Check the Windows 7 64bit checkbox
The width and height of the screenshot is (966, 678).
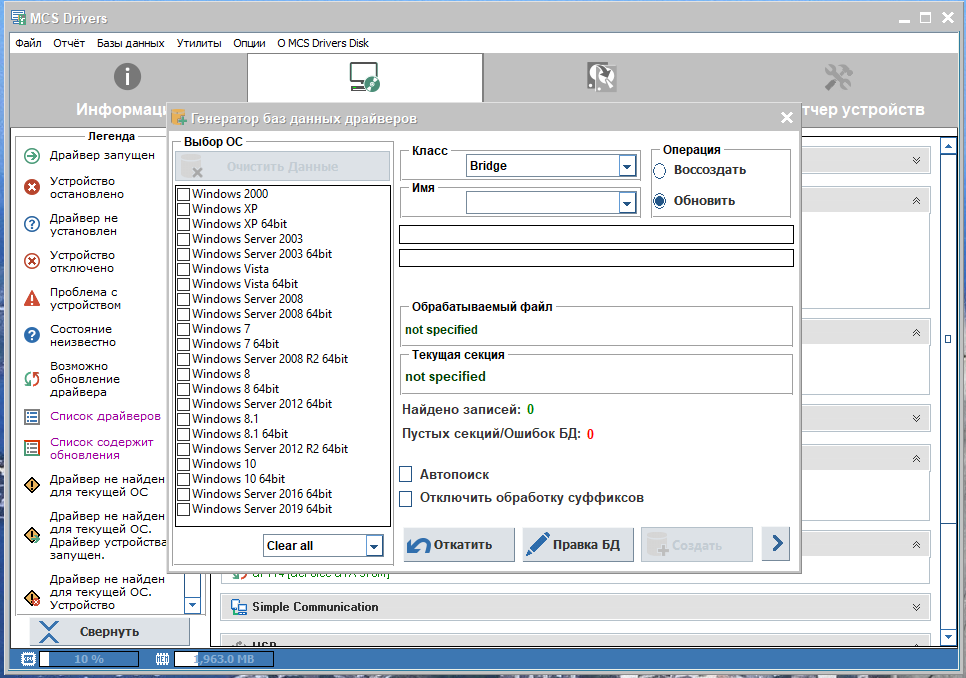tap(184, 344)
